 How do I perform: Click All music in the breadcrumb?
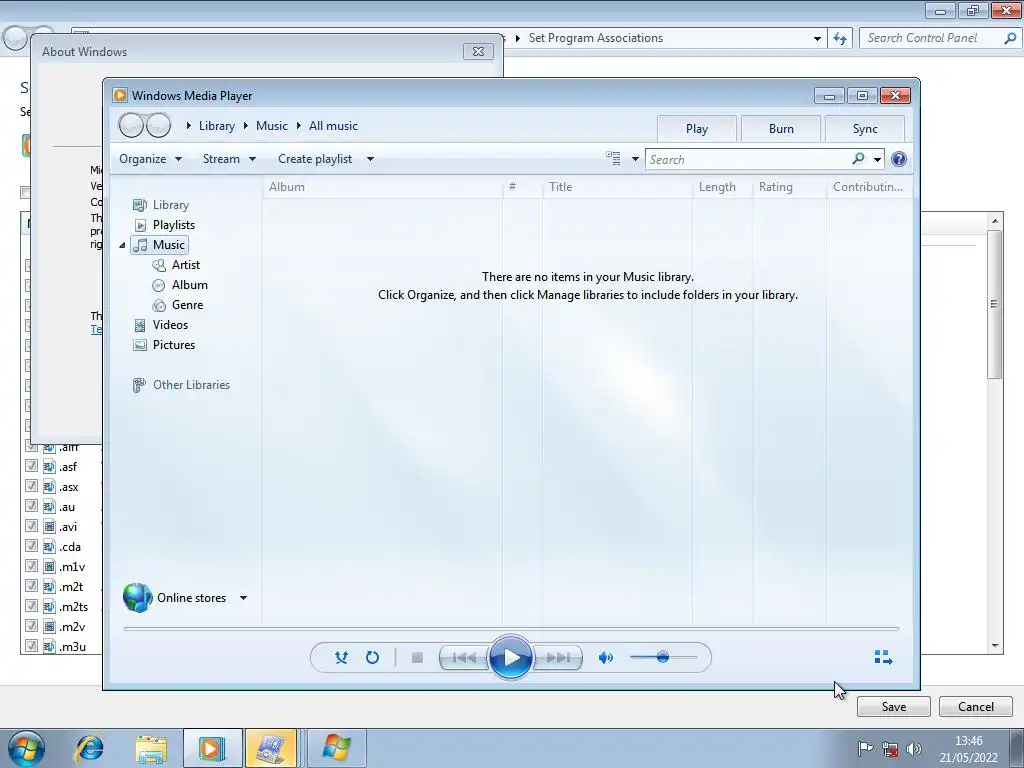pyautogui.click(x=333, y=126)
